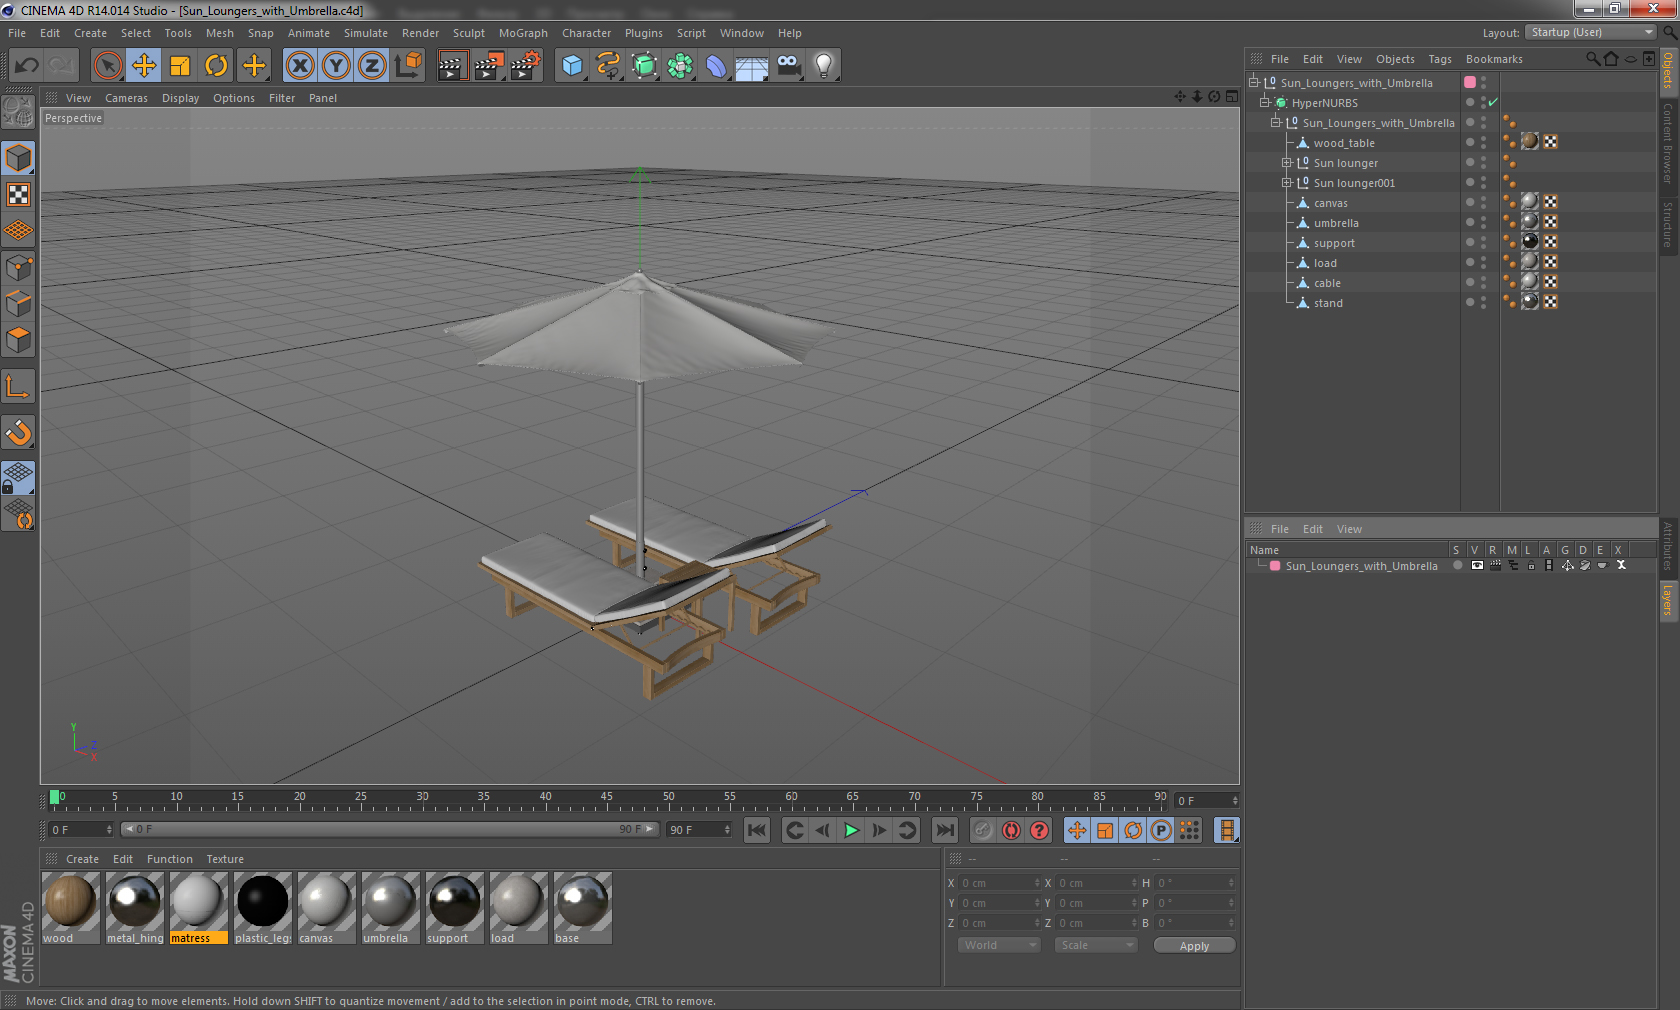The width and height of the screenshot is (1680, 1010).
Task: Toggle visibility dot of umbrella object
Action: [x=1470, y=222]
